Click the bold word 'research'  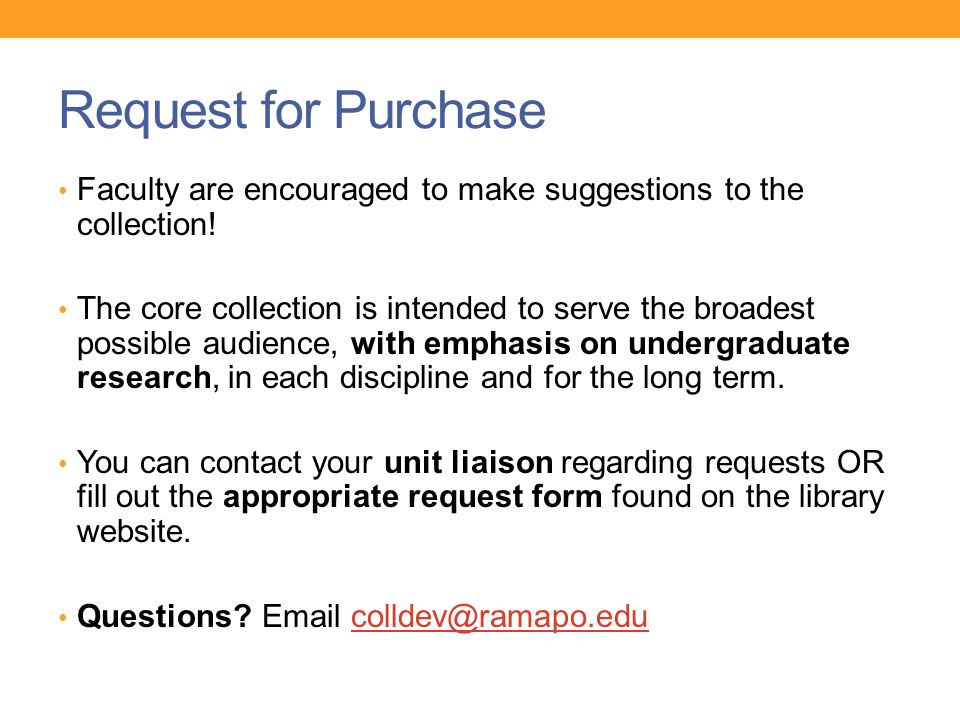tap(144, 378)
